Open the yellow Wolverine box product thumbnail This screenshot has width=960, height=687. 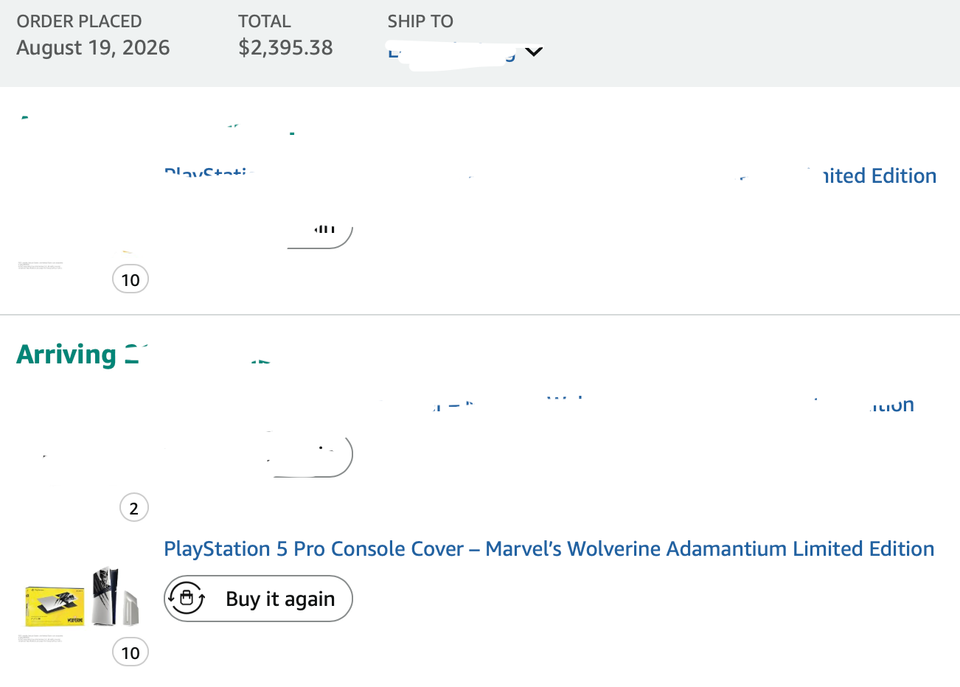click(54, 606)
